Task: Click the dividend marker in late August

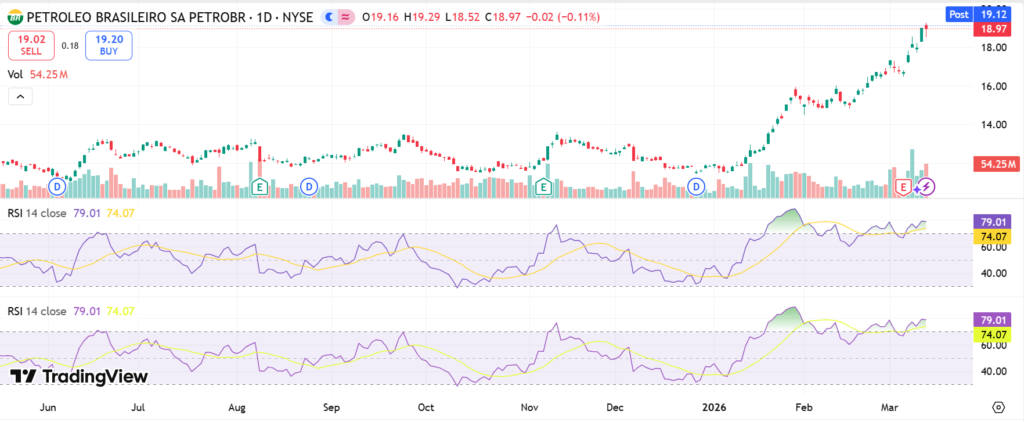Action: point(309,187)
